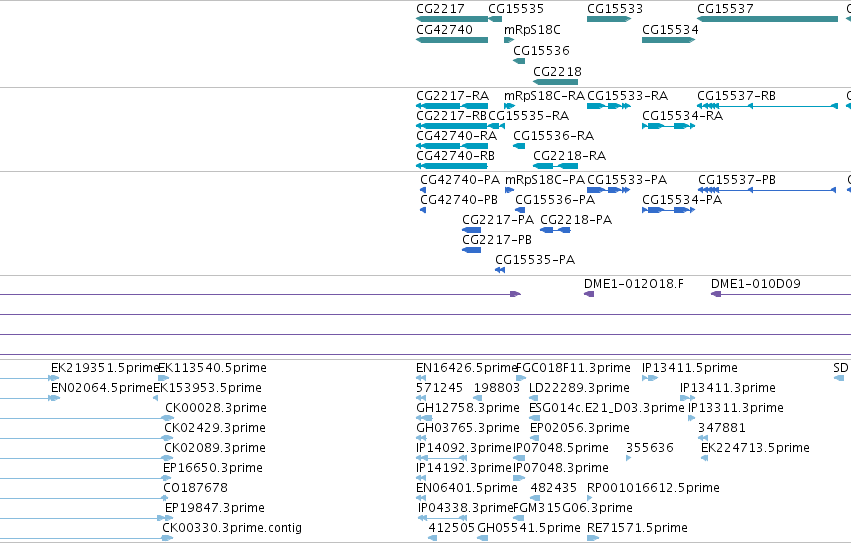851x543 pixels.
Task: Select the CG2218-PA protein feature
Action: [x=555, y=230]
